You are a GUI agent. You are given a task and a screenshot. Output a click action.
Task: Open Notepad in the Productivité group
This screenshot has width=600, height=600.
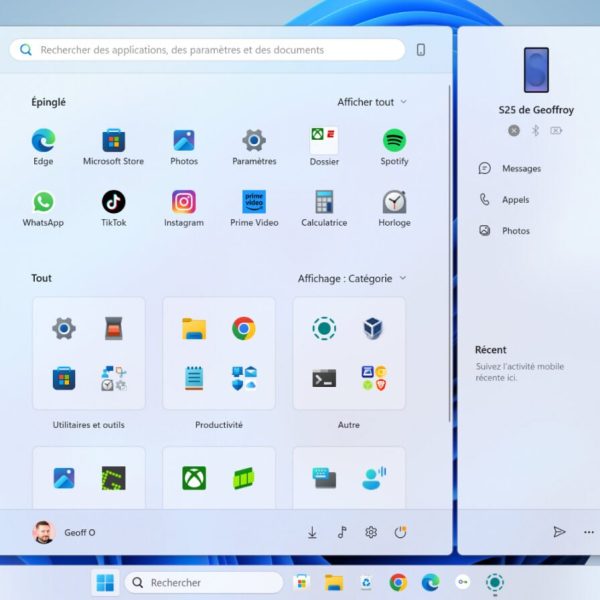194,378
